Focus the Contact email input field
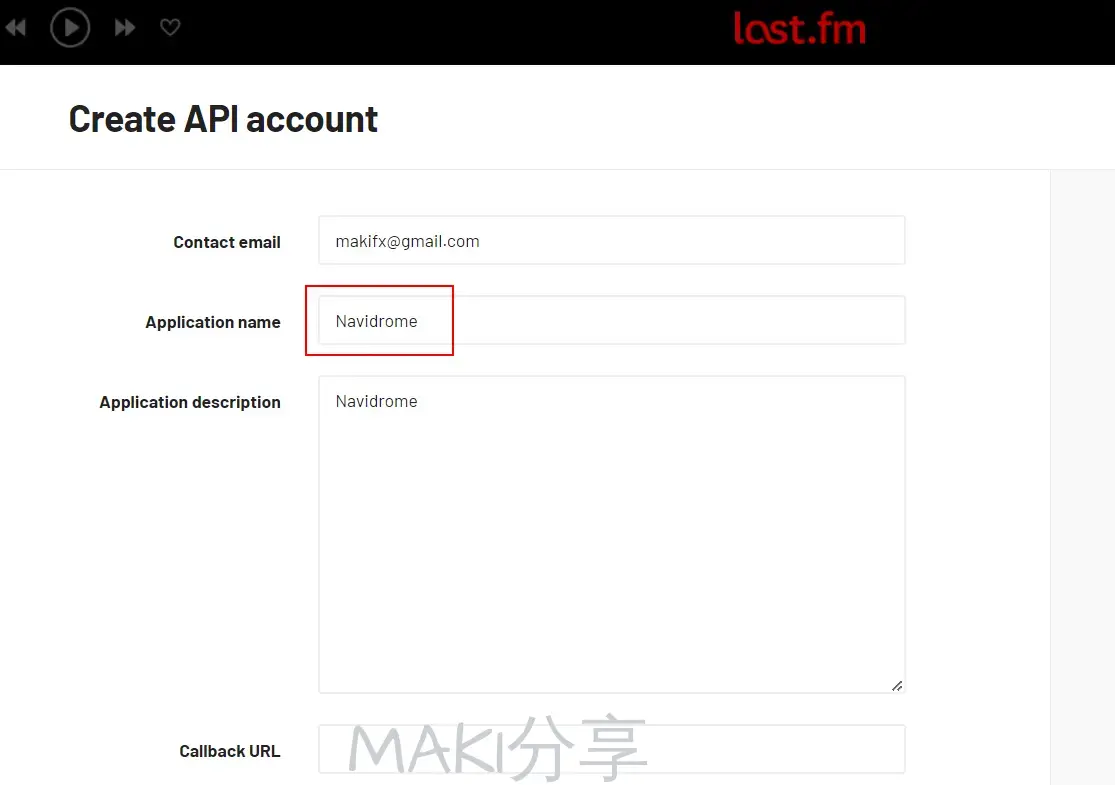Screen dimensions: 1115x785 pyautogui.click(x=612, y=240)
